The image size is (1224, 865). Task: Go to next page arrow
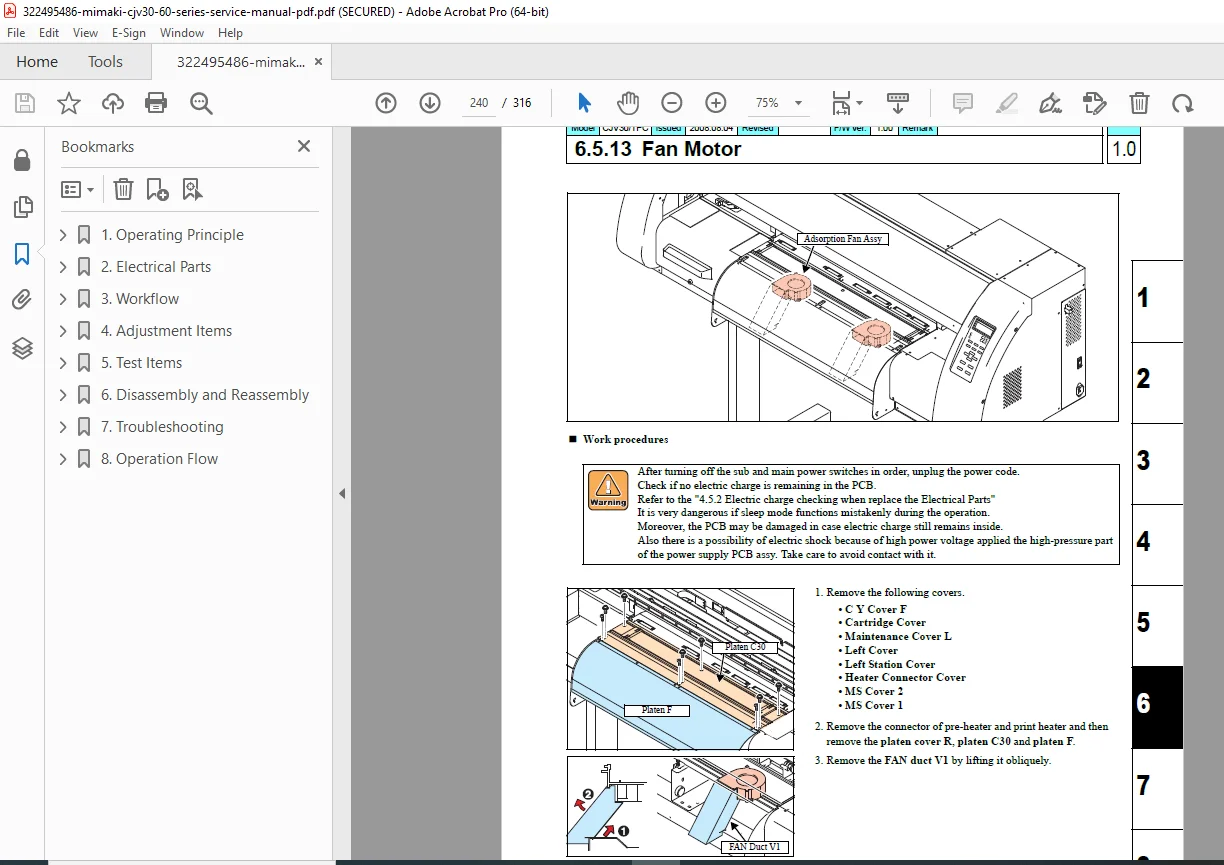pos(430,103)
